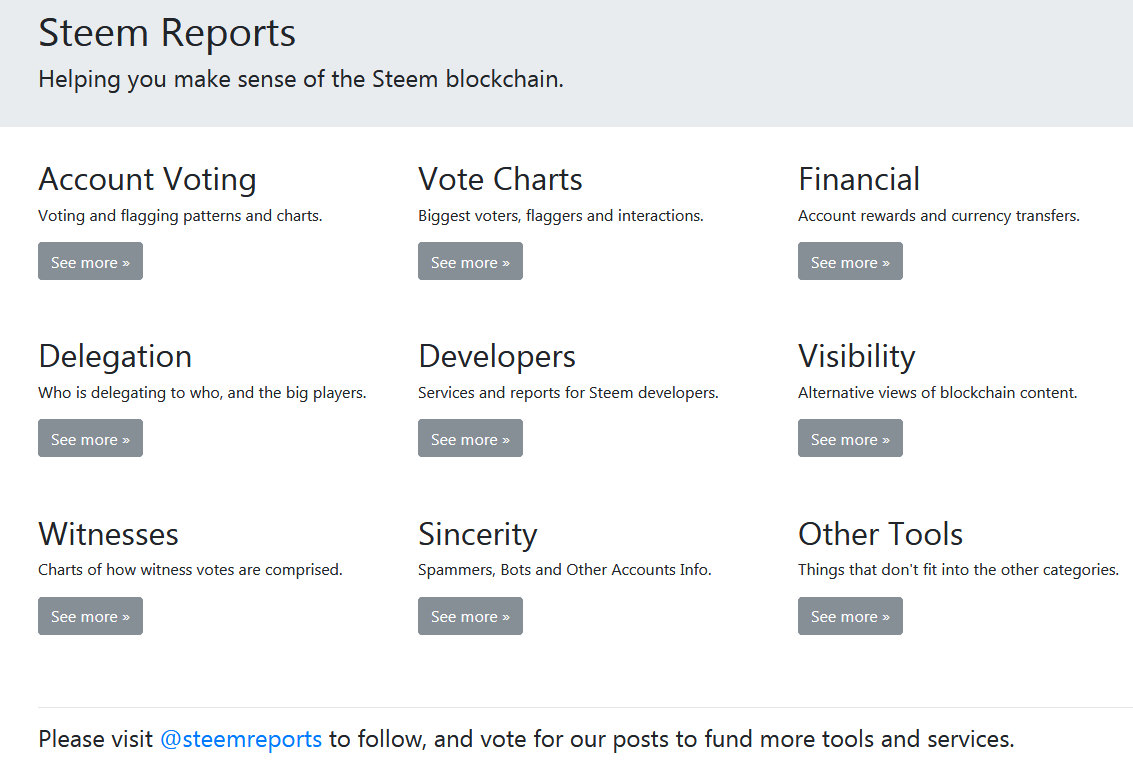Viewport: 1133px width, 769px height.
Task: Click See more under Account Voting
Action: [x=90, y=262]
